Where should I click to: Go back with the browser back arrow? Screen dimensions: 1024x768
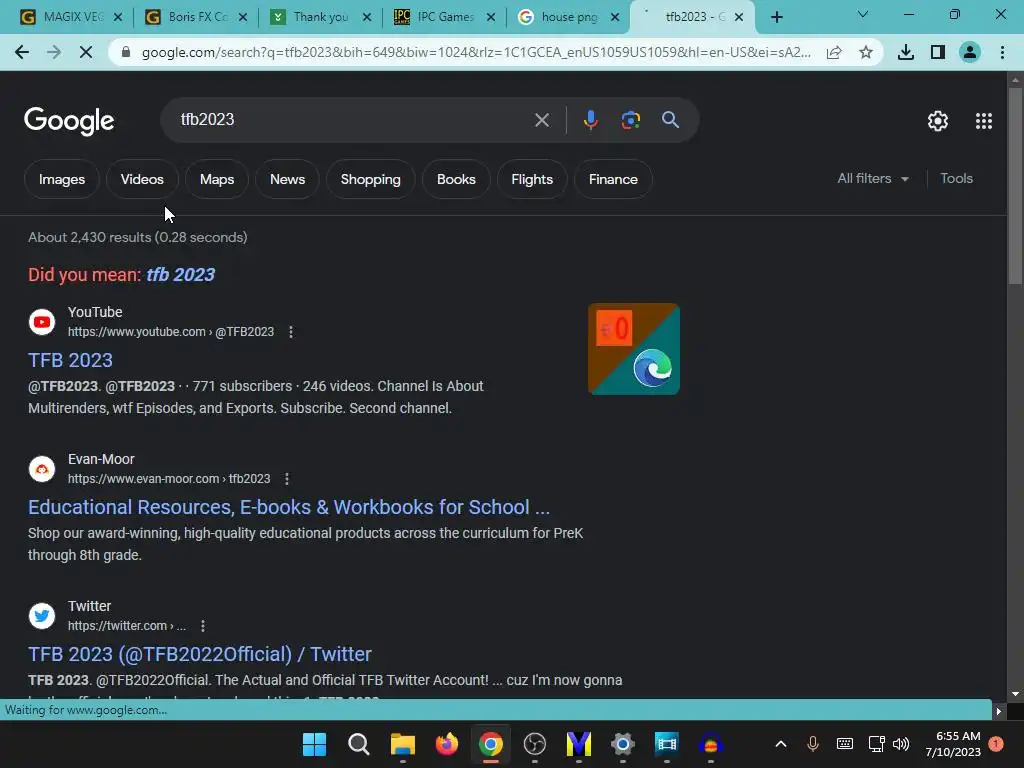pyautogui.click(x=22, y=52)
